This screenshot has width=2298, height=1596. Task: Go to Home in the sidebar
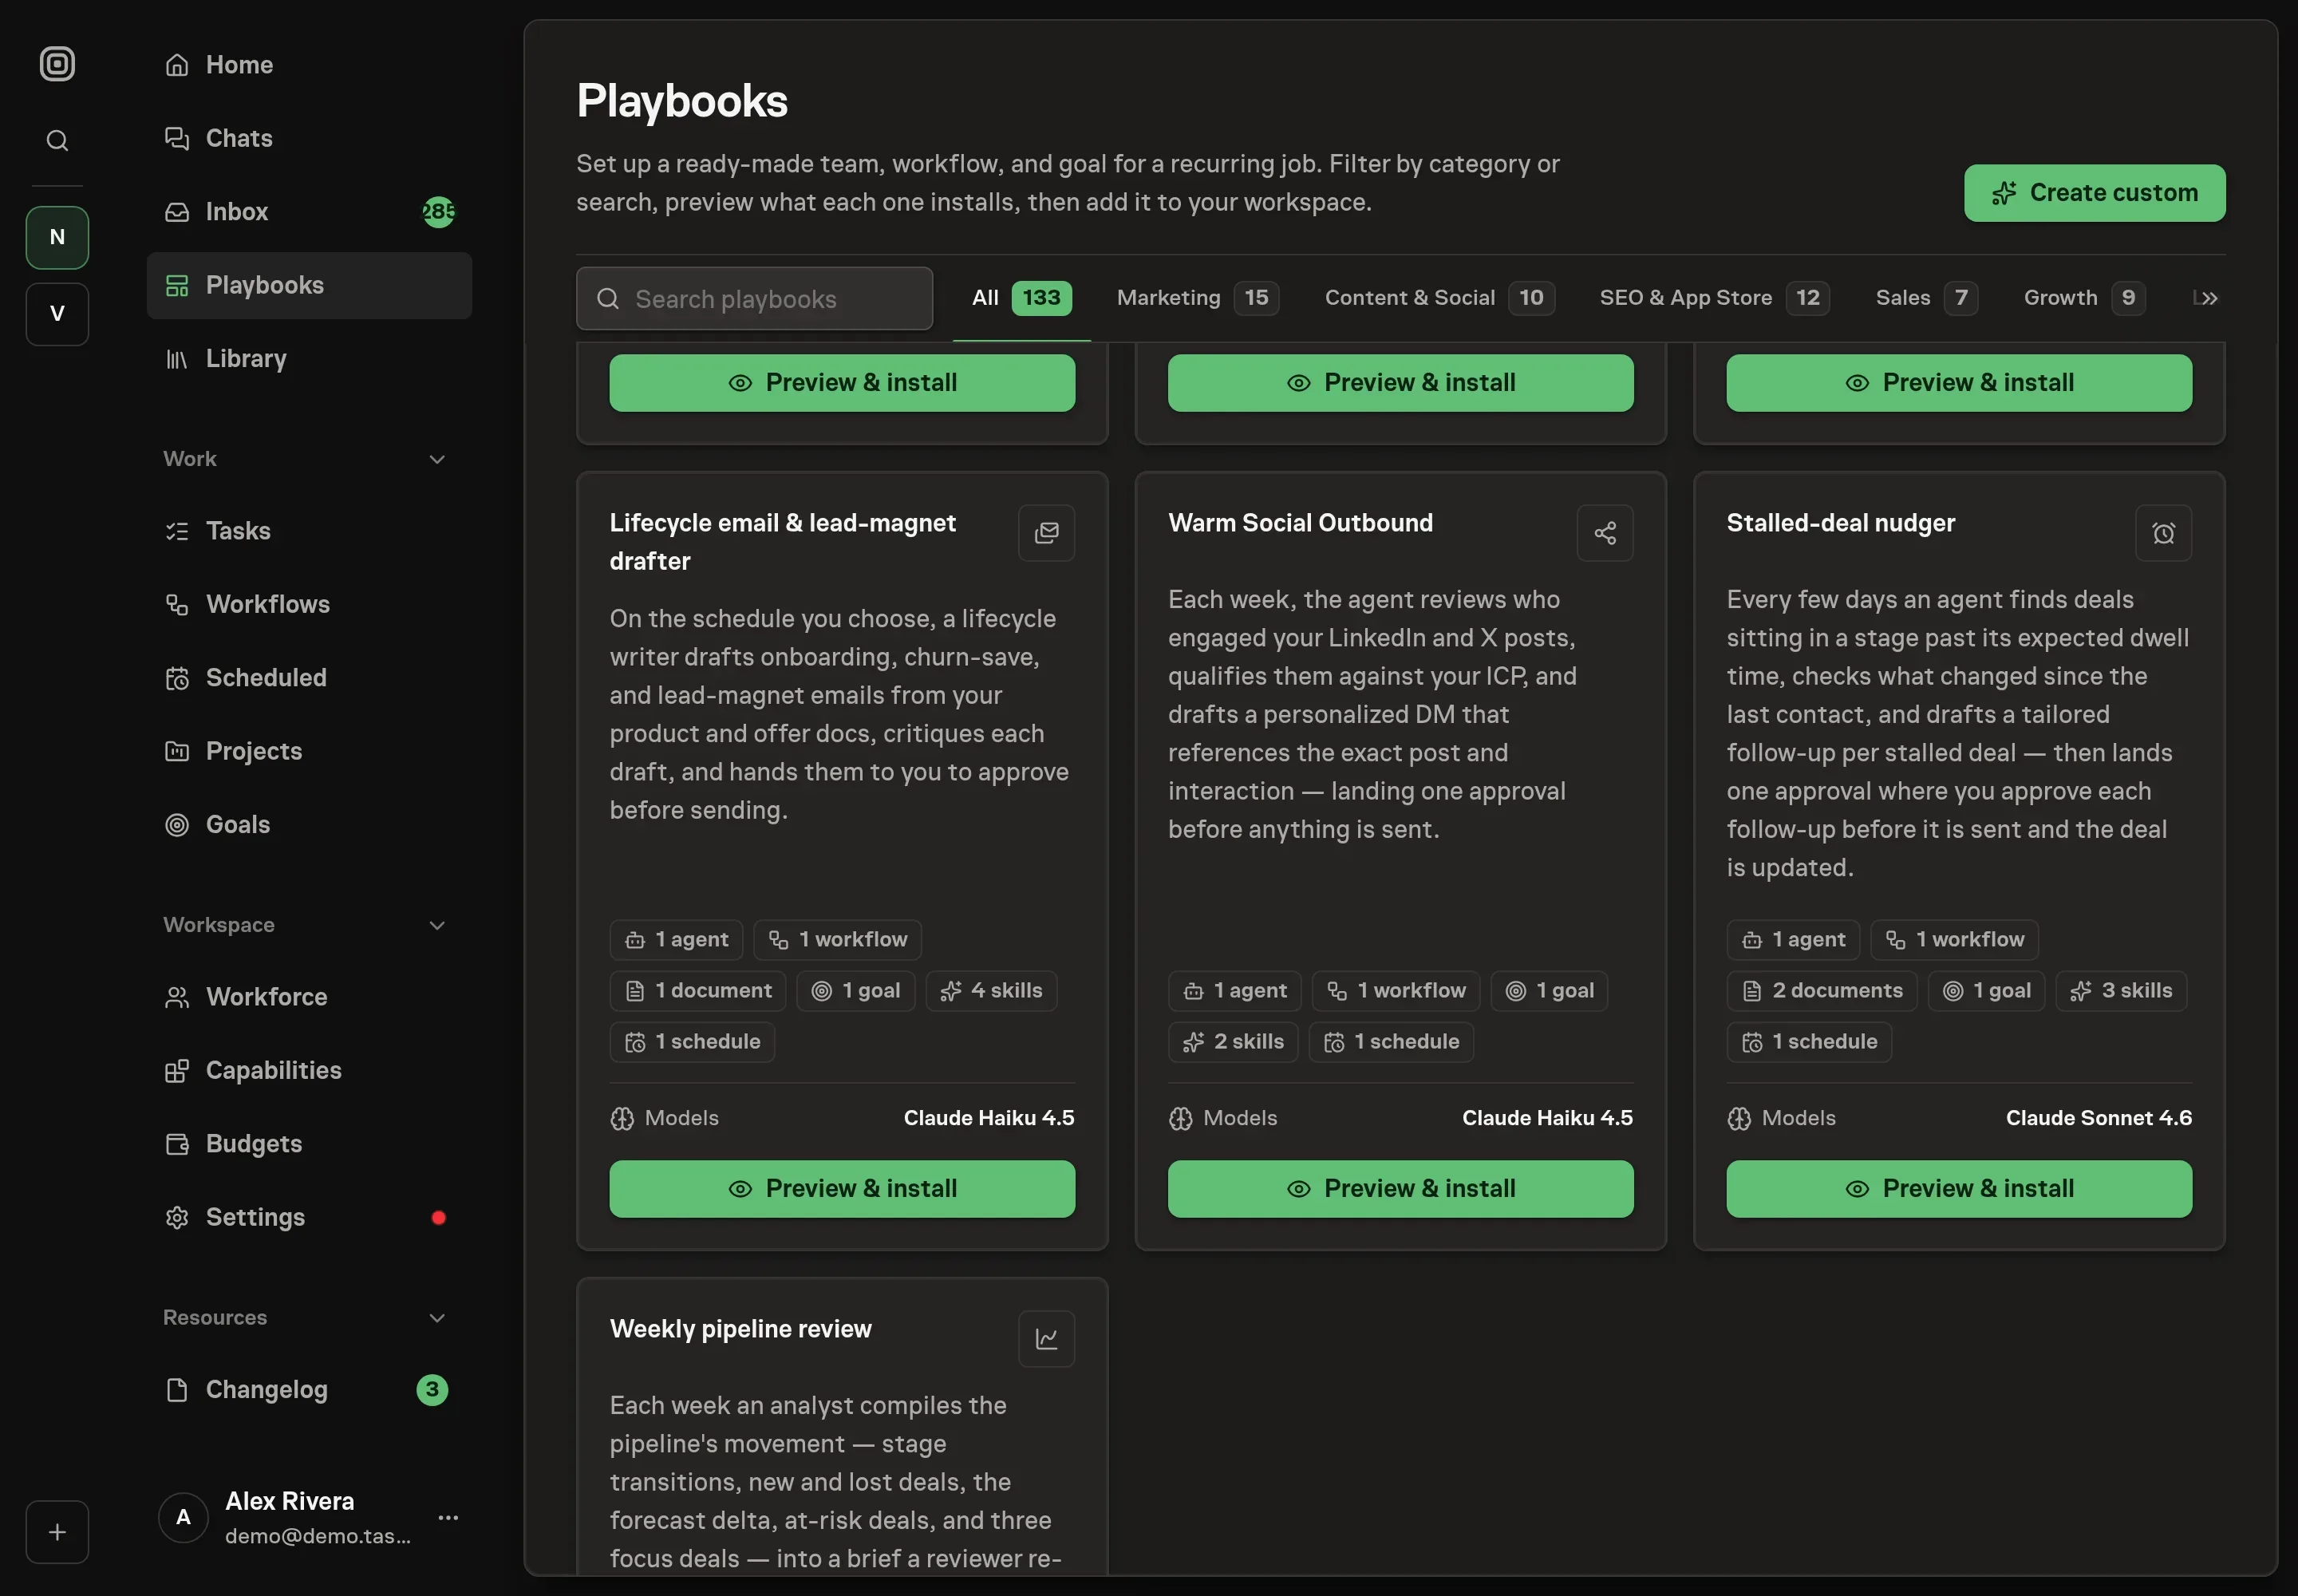click(x=309, y=65)
